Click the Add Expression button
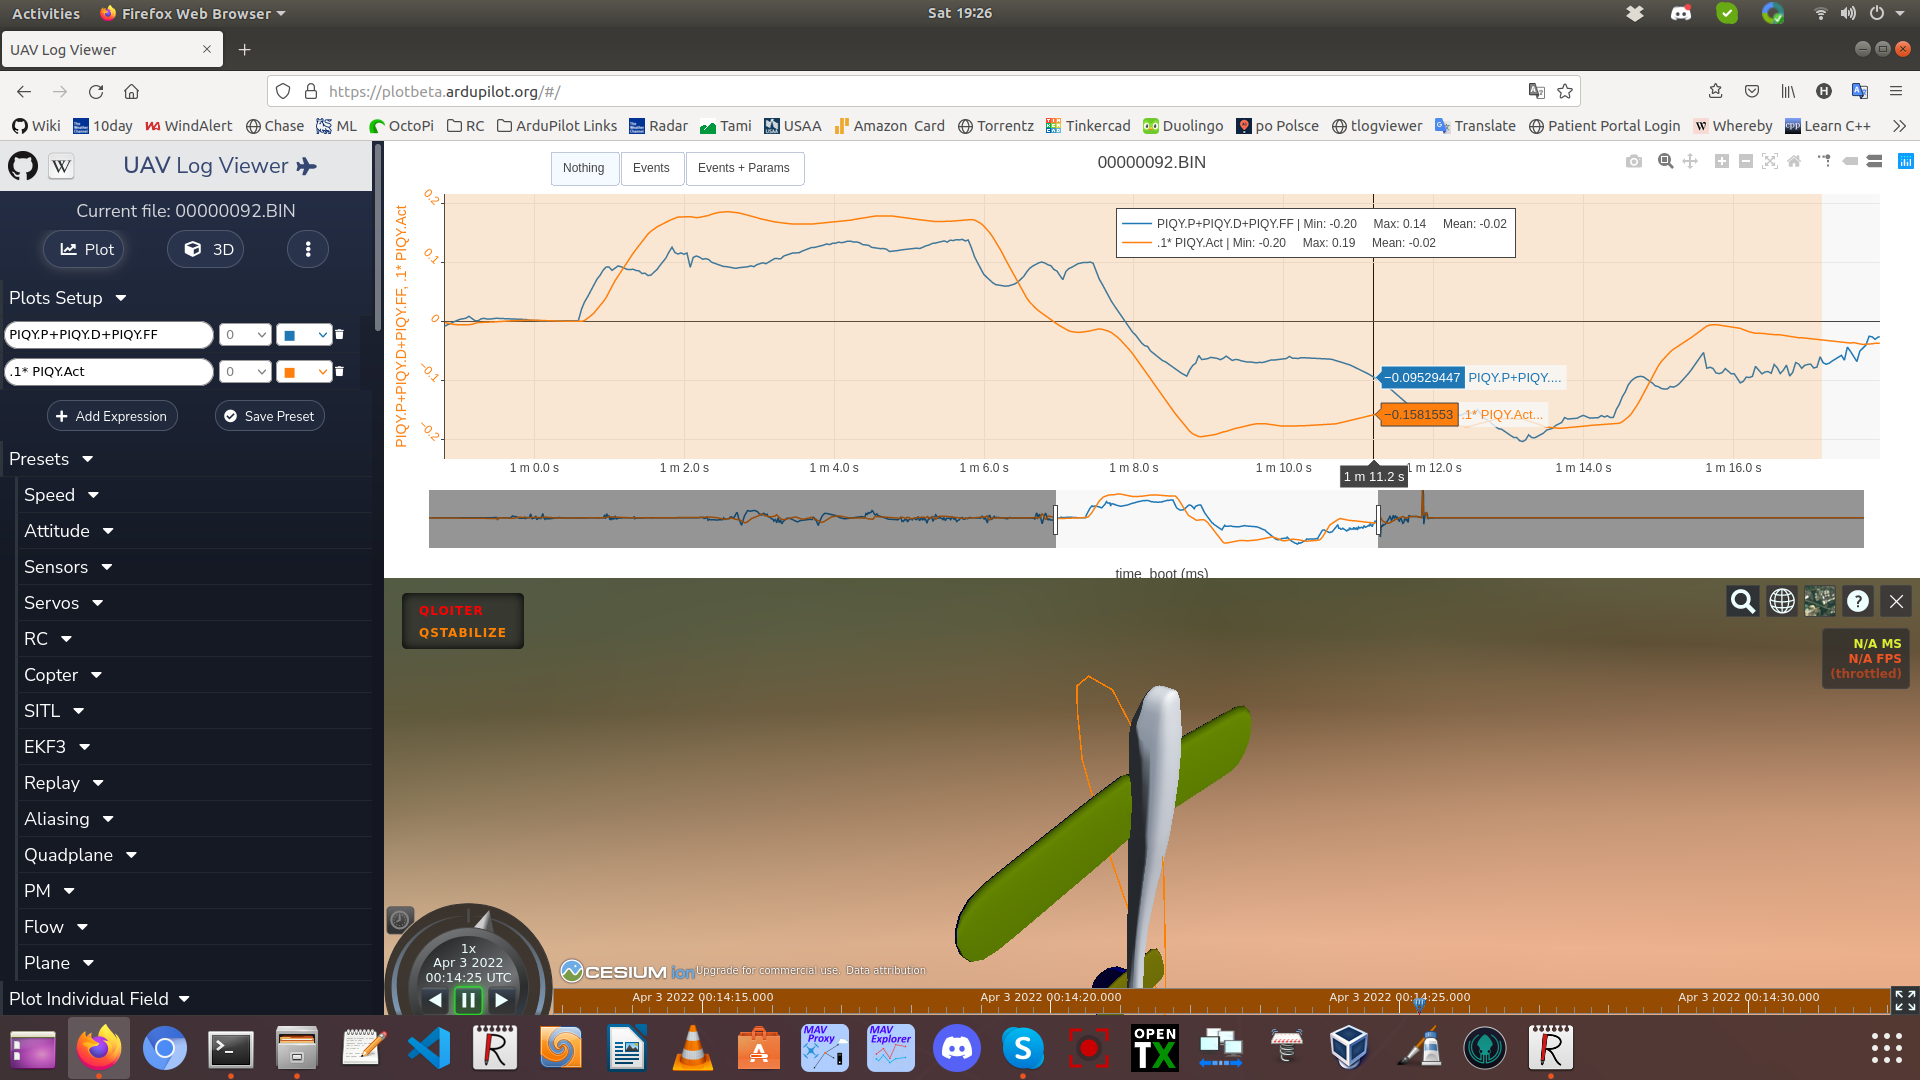The image size is (1920, 1080). [x=112, y=416]
